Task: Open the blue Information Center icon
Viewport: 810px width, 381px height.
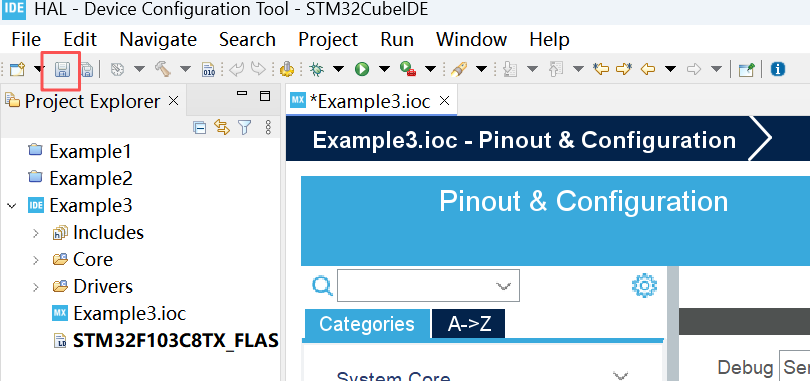Action: [x=777, y=69]
